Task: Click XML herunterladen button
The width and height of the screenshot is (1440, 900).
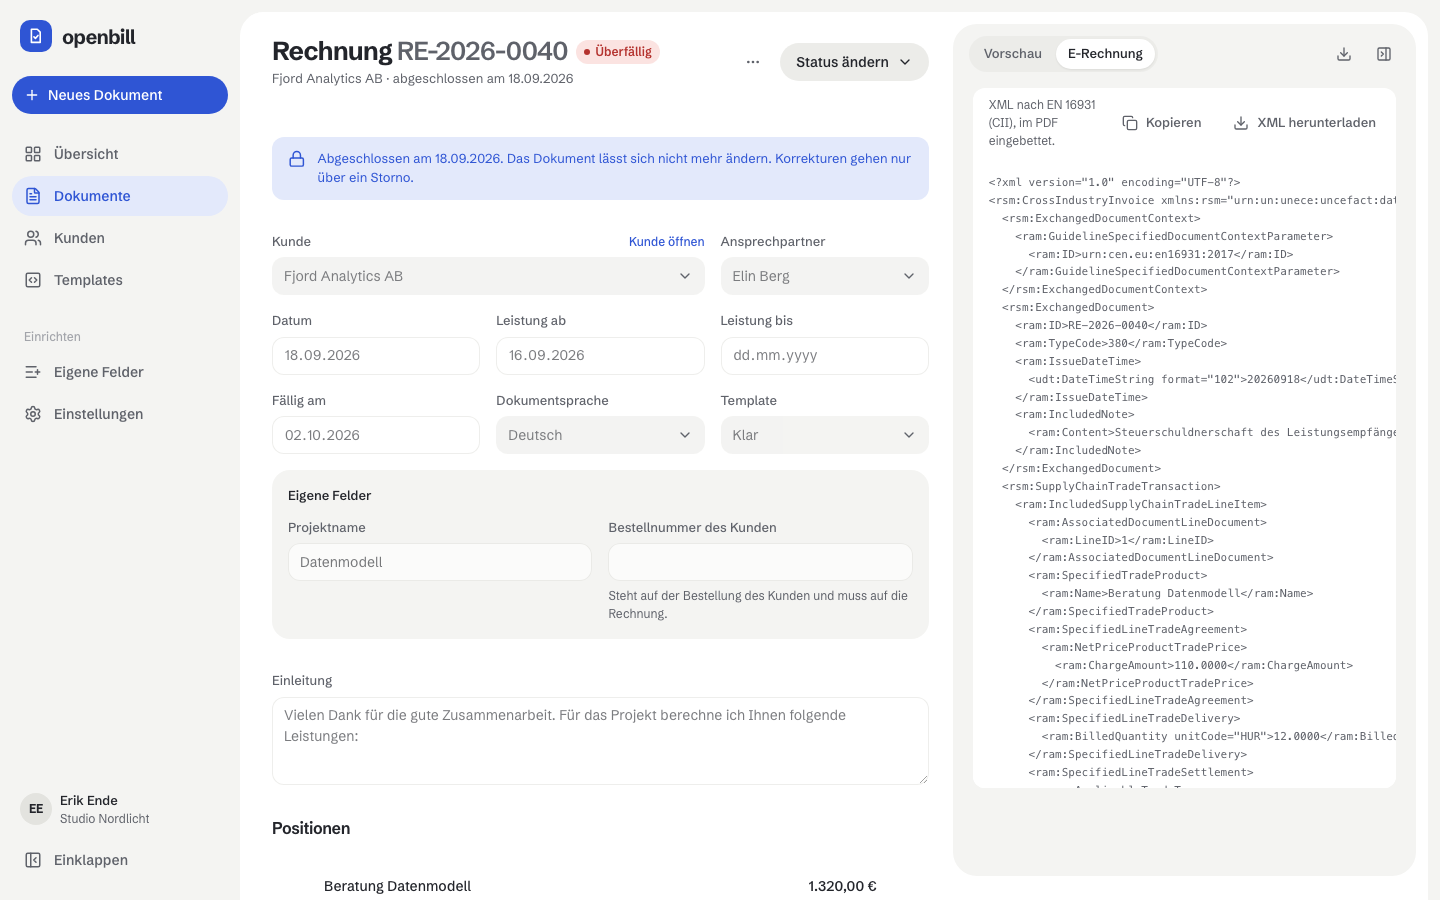Action: [1305, 123]
